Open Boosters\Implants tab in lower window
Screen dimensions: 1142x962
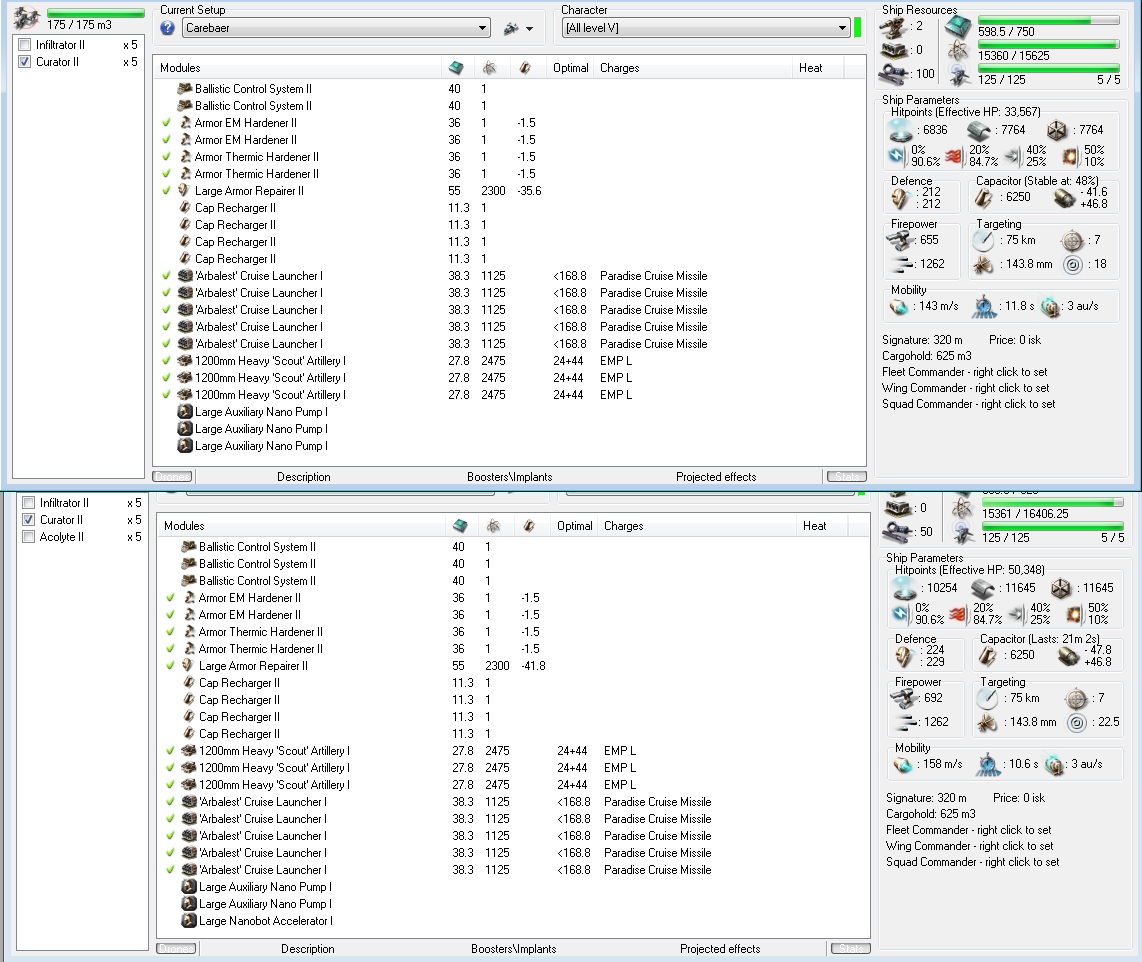click(x=513, y=949)
